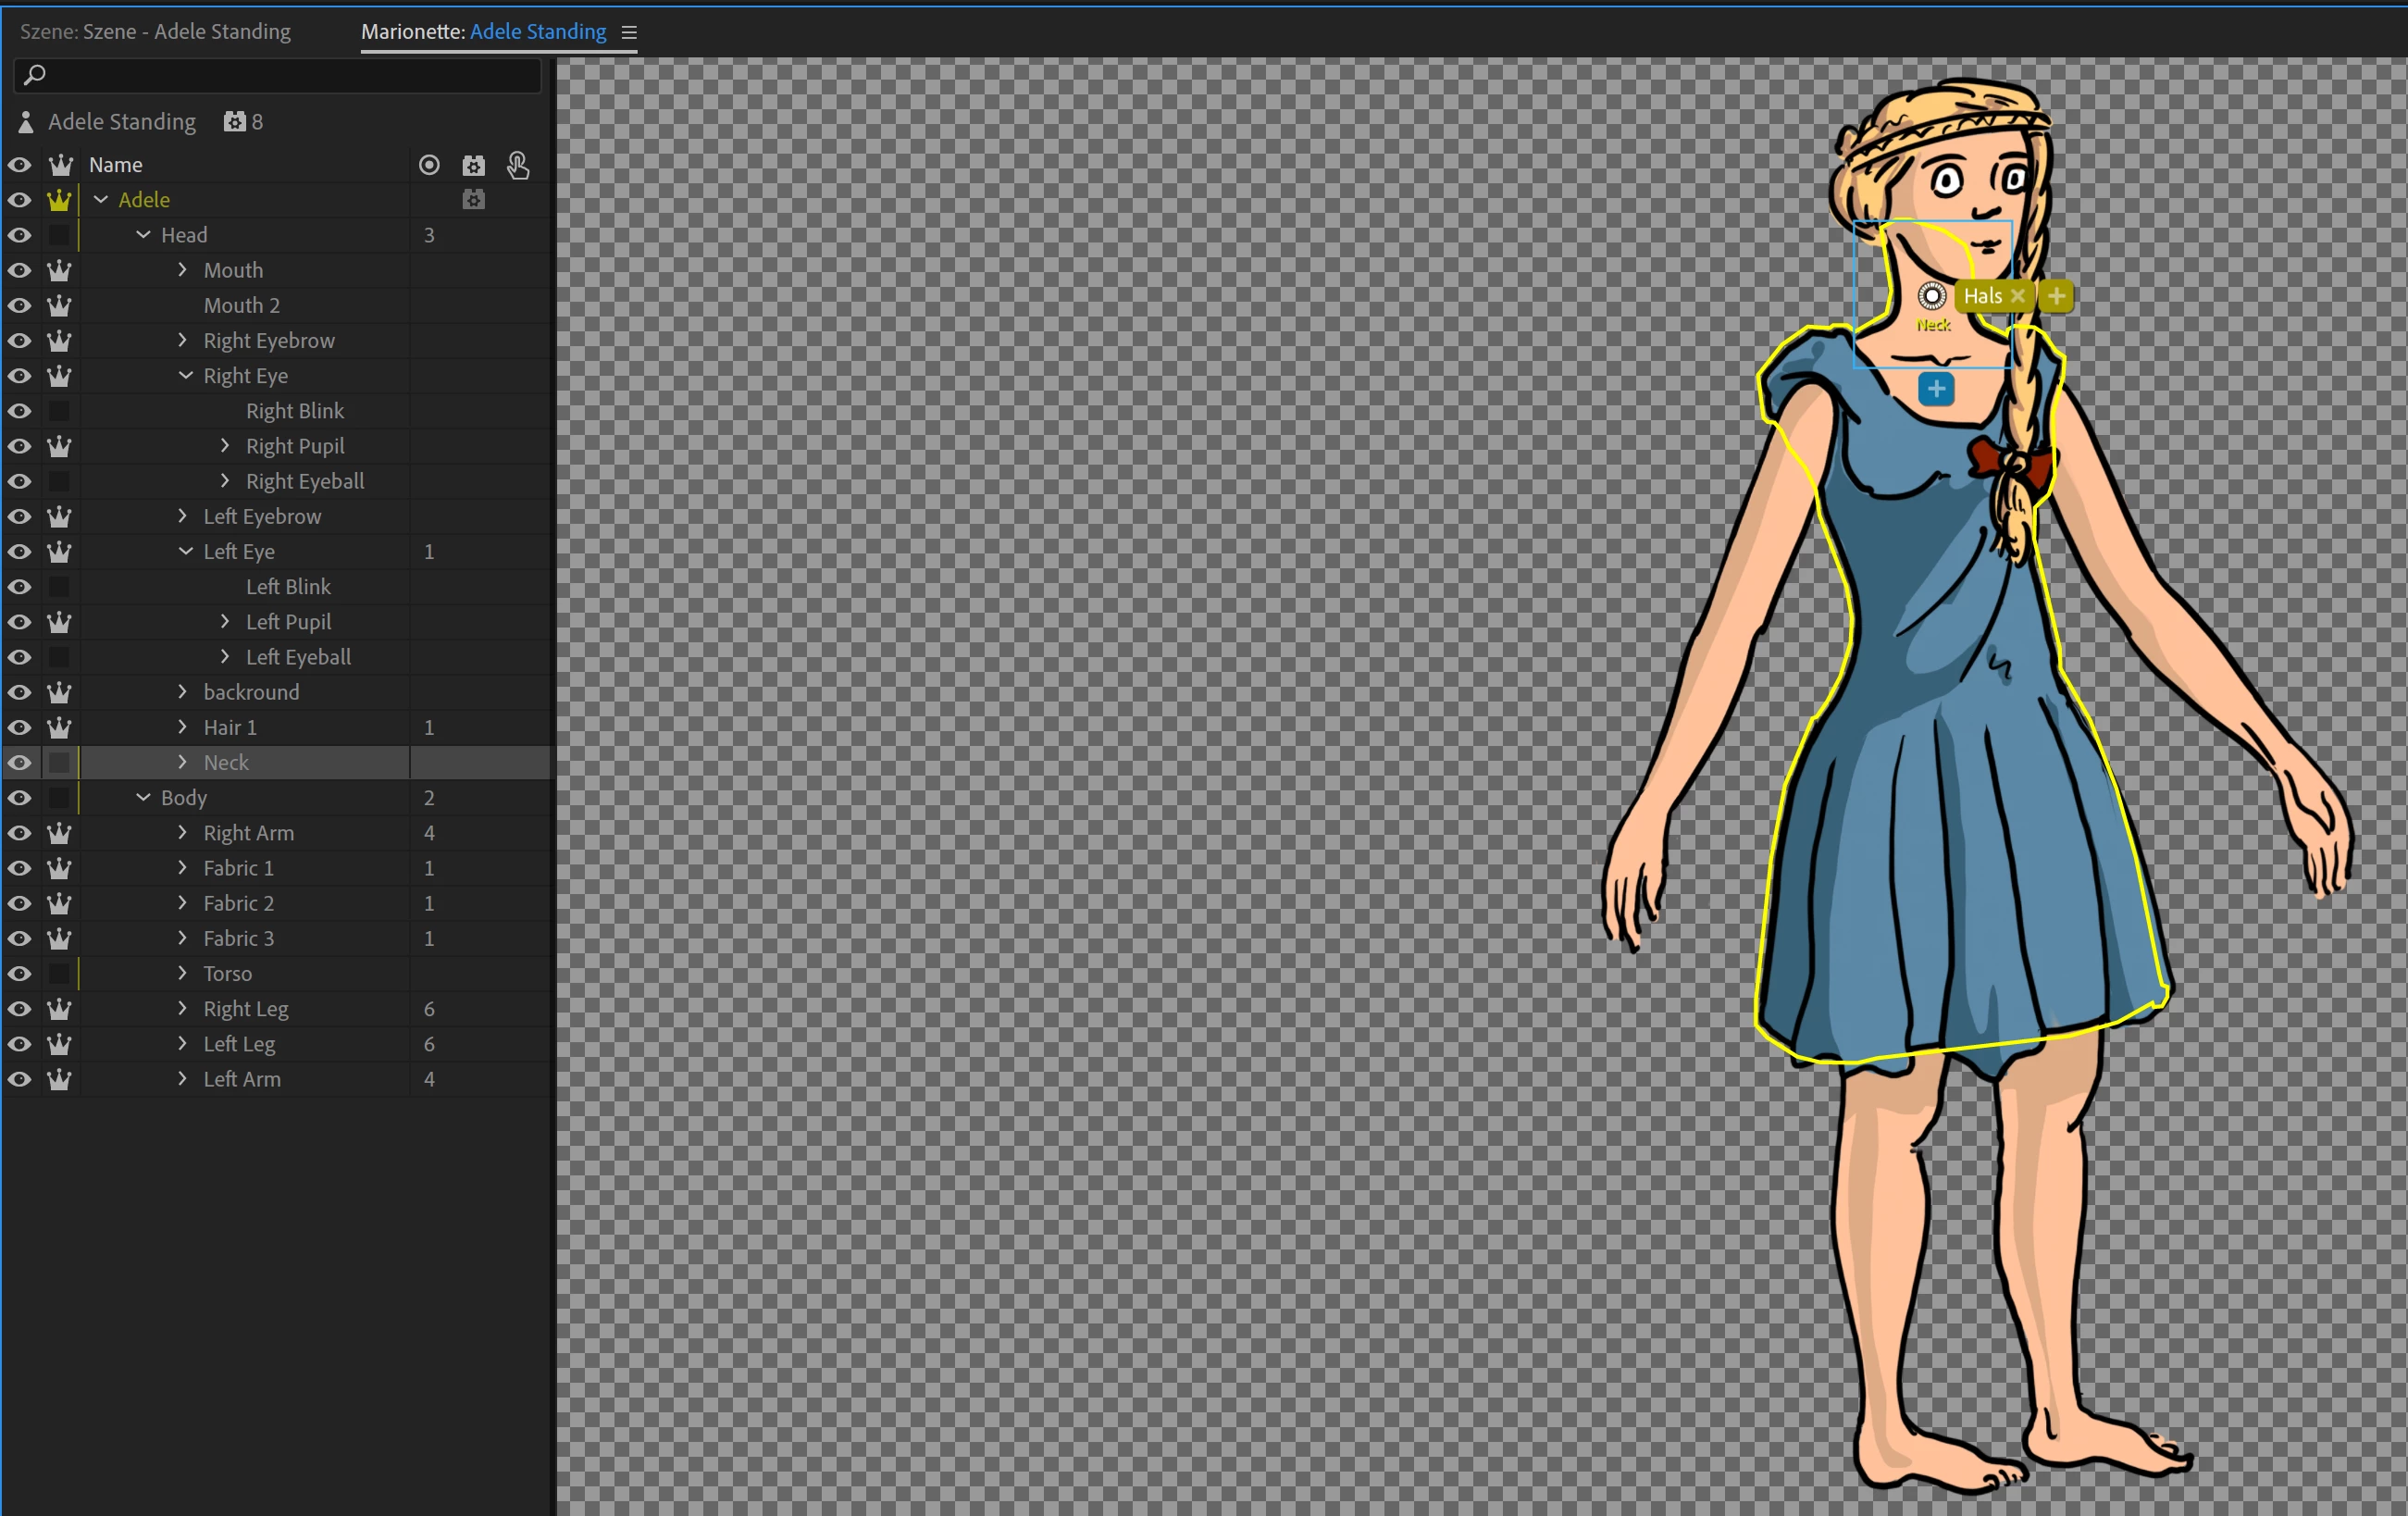Toggle visibility of the Torso layer
2408x1516 pixels.
(x=19, y=974)
